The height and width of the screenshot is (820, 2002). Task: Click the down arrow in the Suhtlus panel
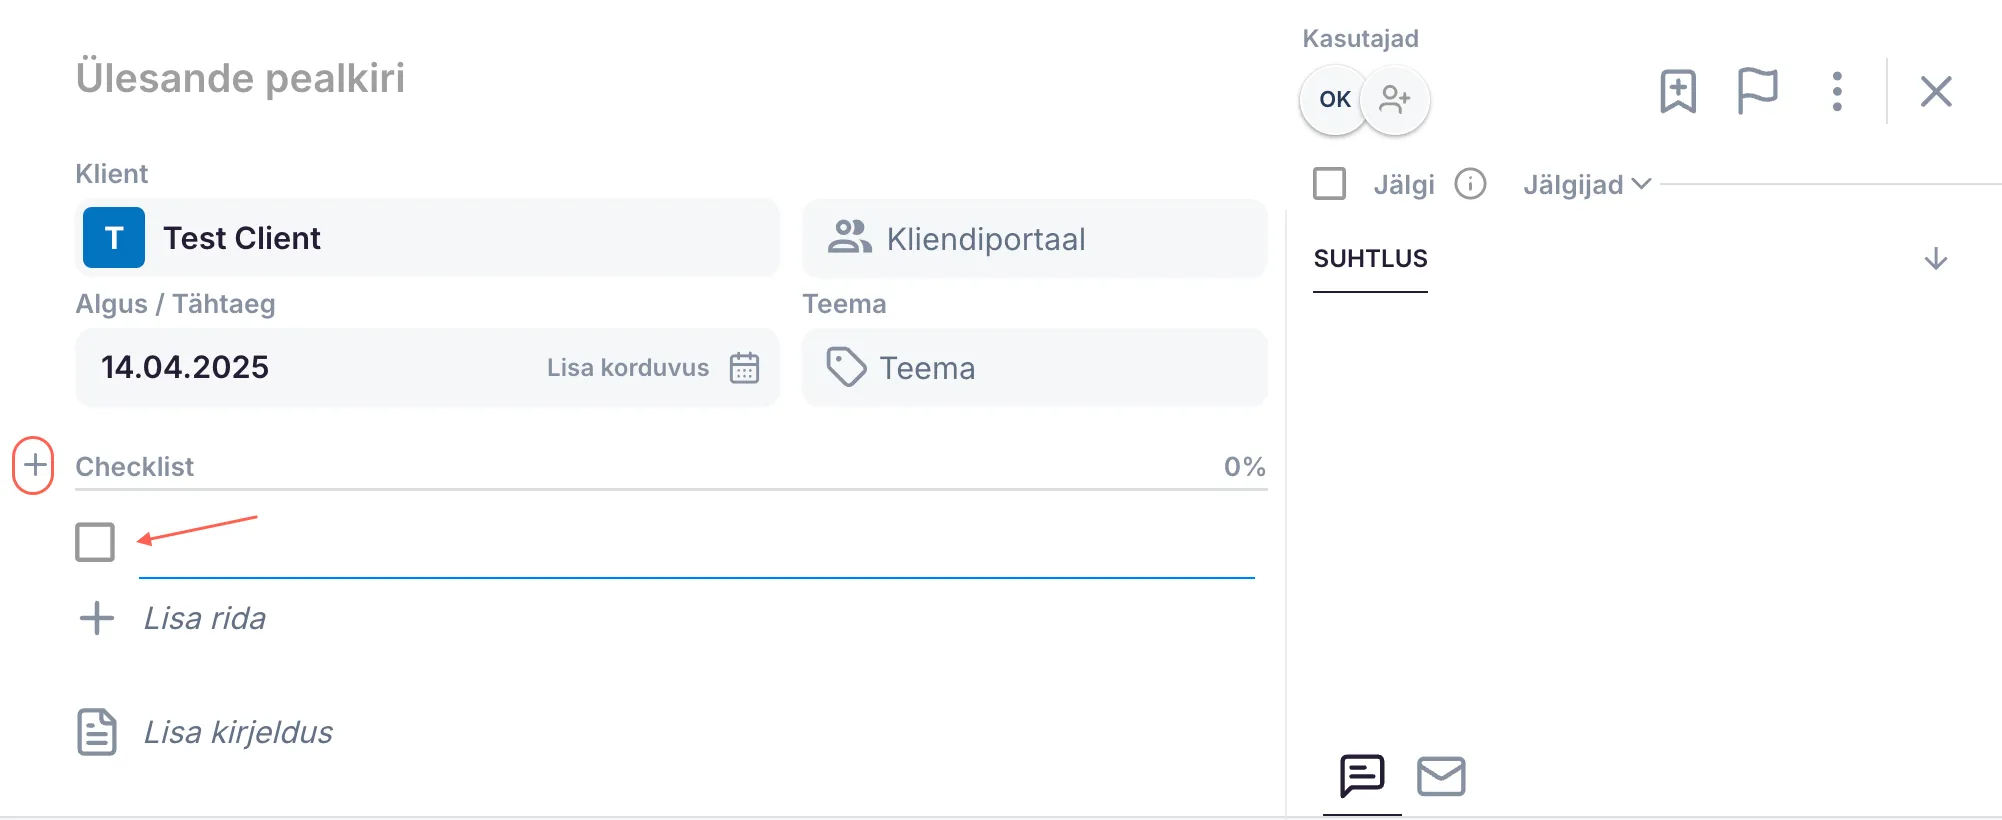point(1936,259)
